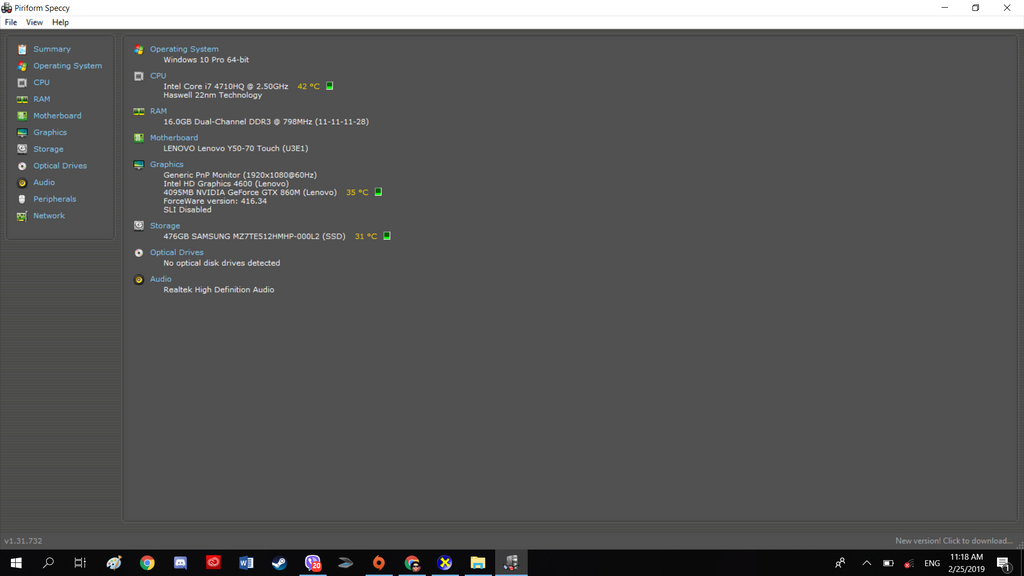Click the Peripherals icon in the sidebar

coord(22,199)
